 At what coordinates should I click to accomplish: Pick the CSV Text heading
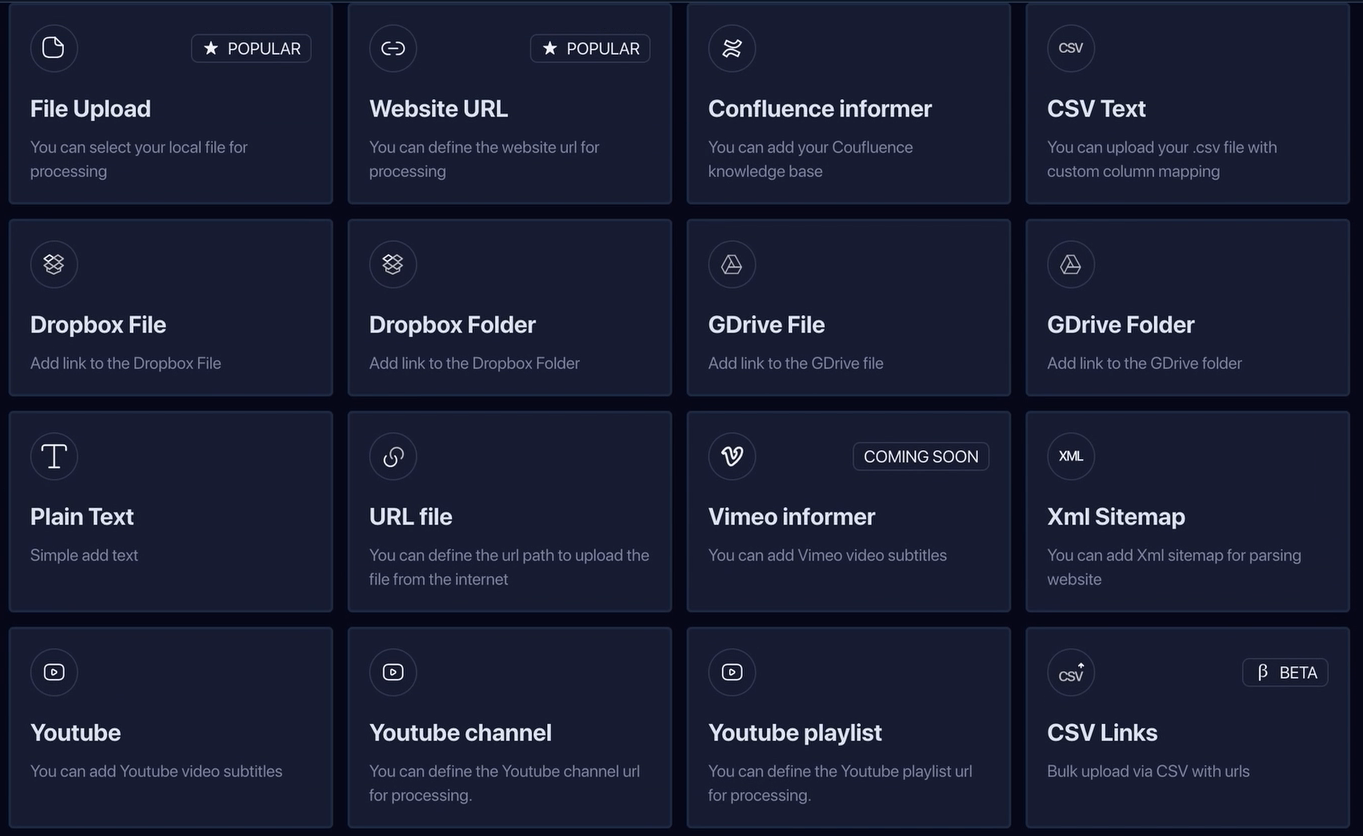1096,108
